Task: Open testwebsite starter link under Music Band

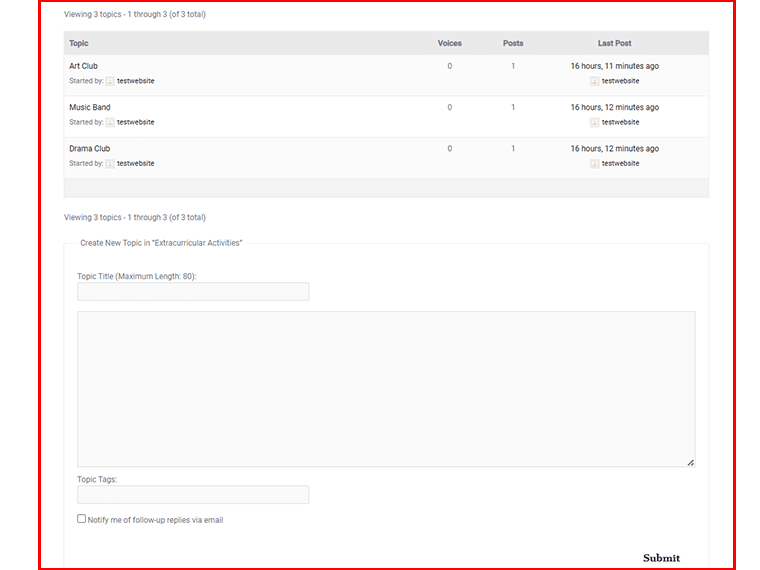Action: pos(136,122)
